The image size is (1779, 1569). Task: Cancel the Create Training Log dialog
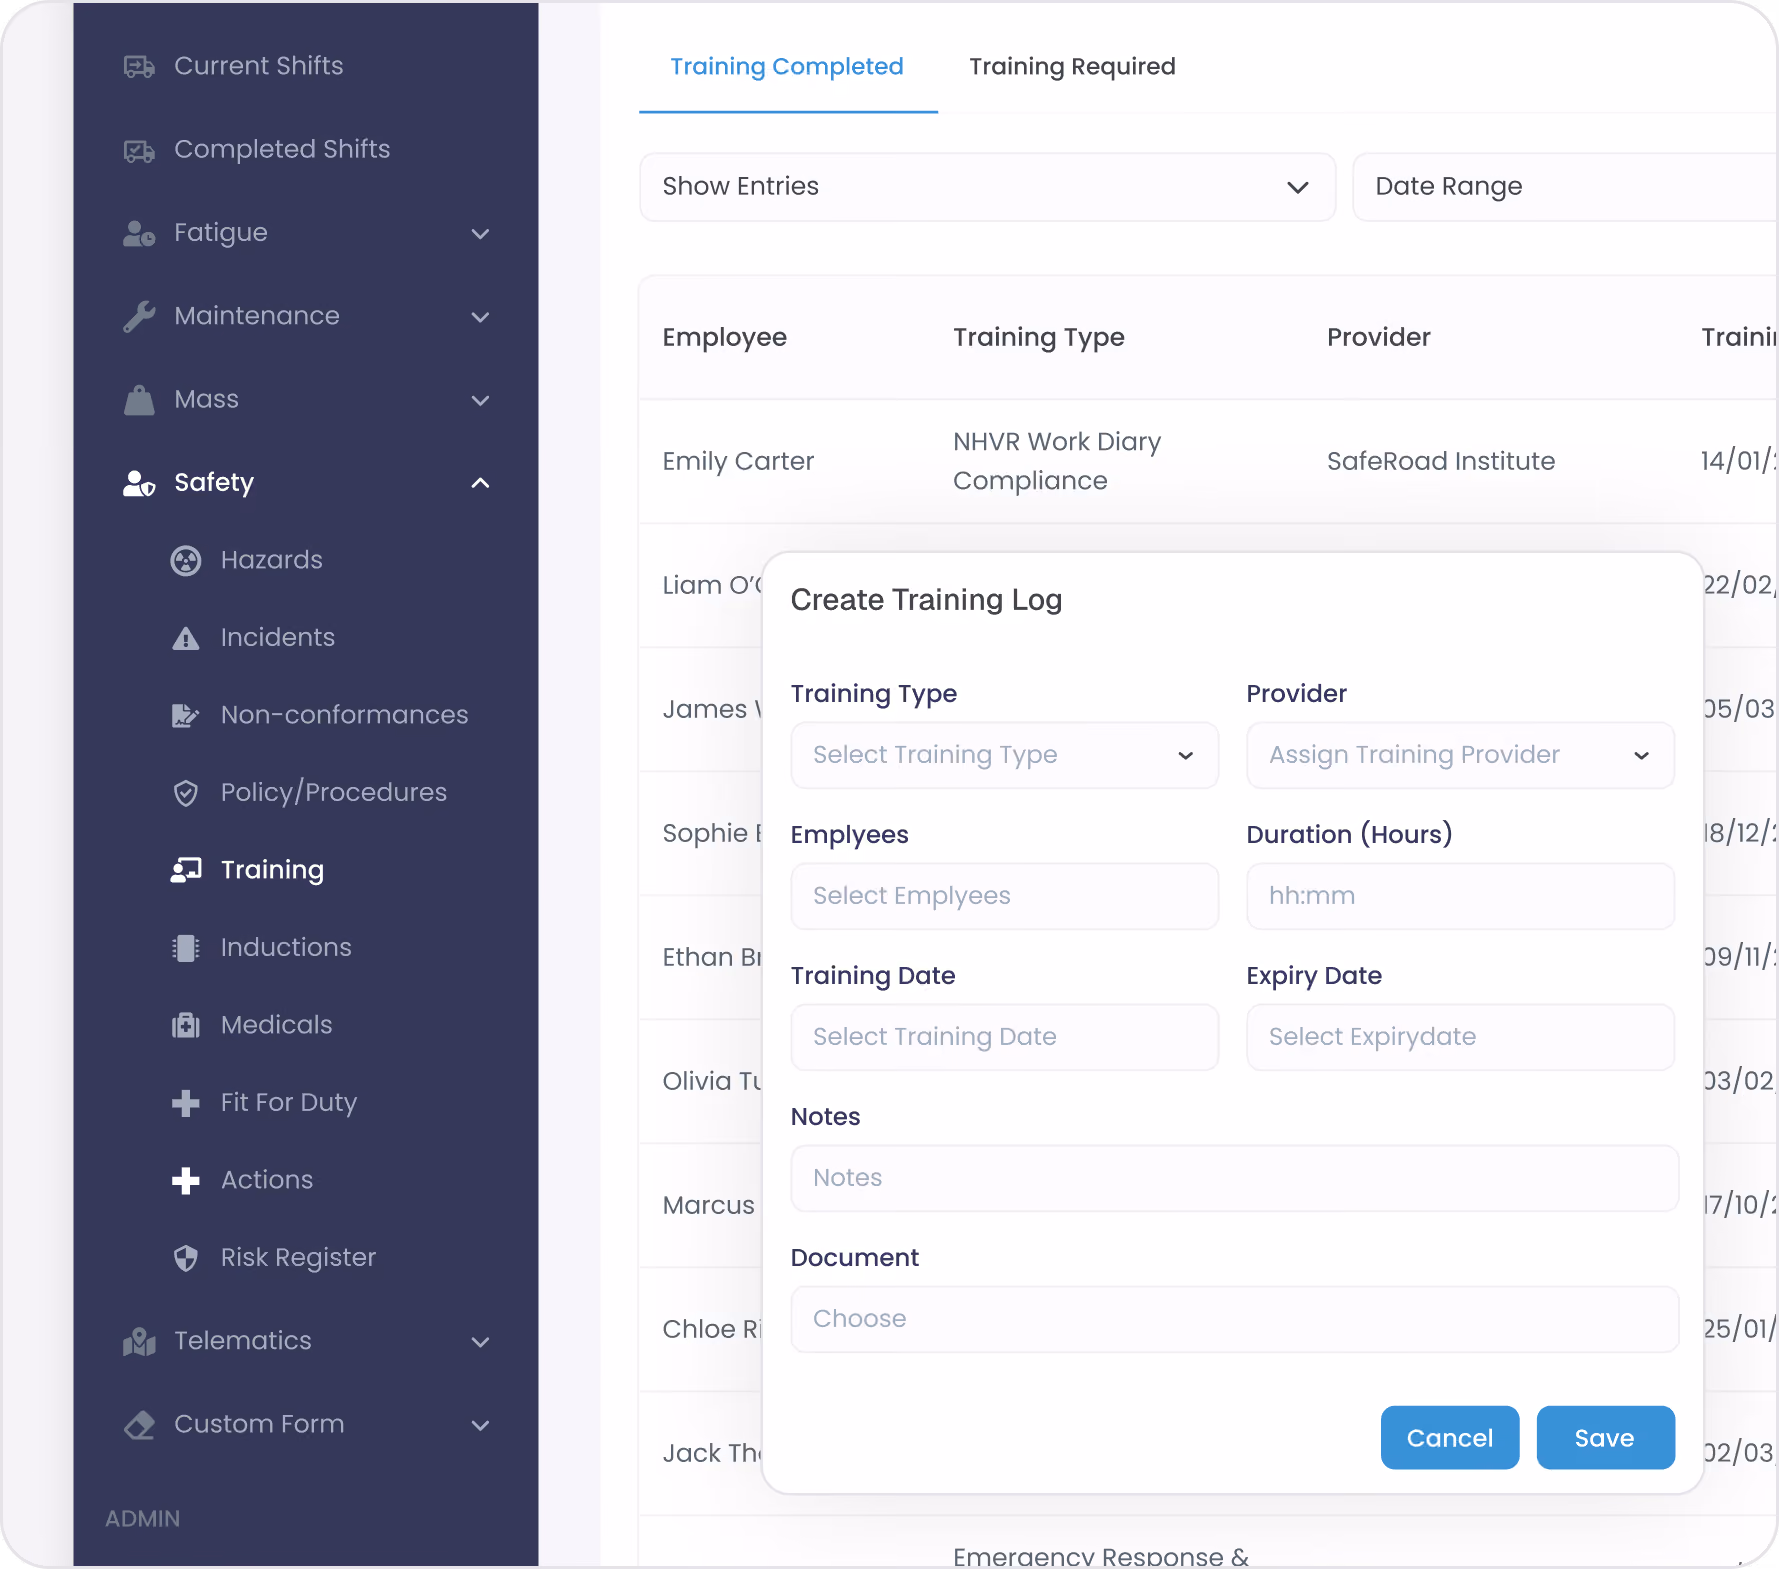1450,1438
